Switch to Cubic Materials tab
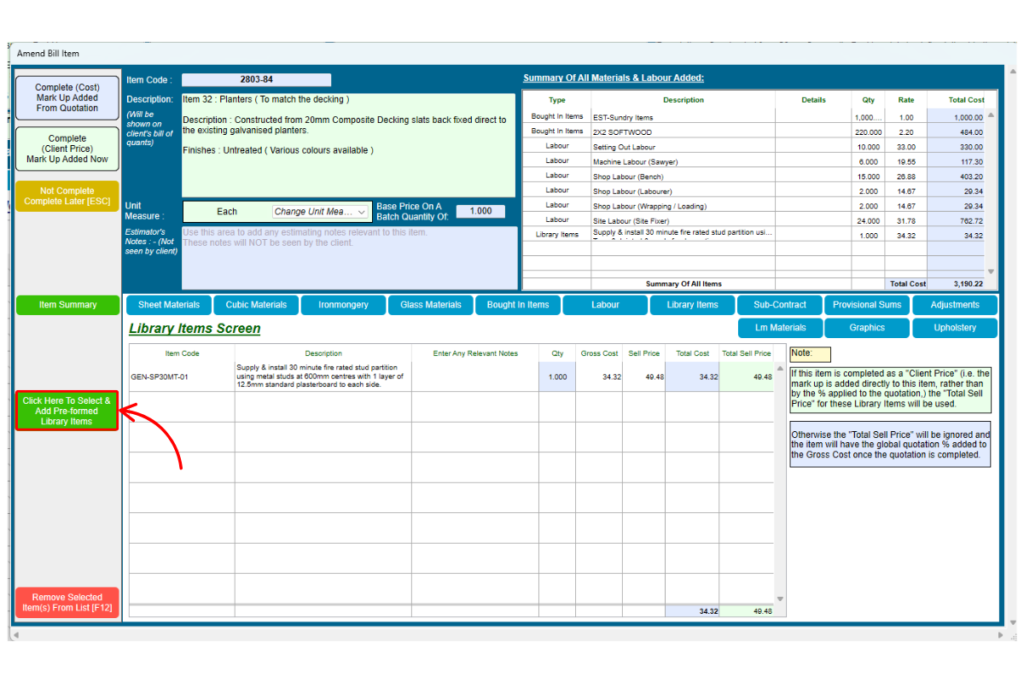The image size is (1024, 683). (x=256, y=305)
